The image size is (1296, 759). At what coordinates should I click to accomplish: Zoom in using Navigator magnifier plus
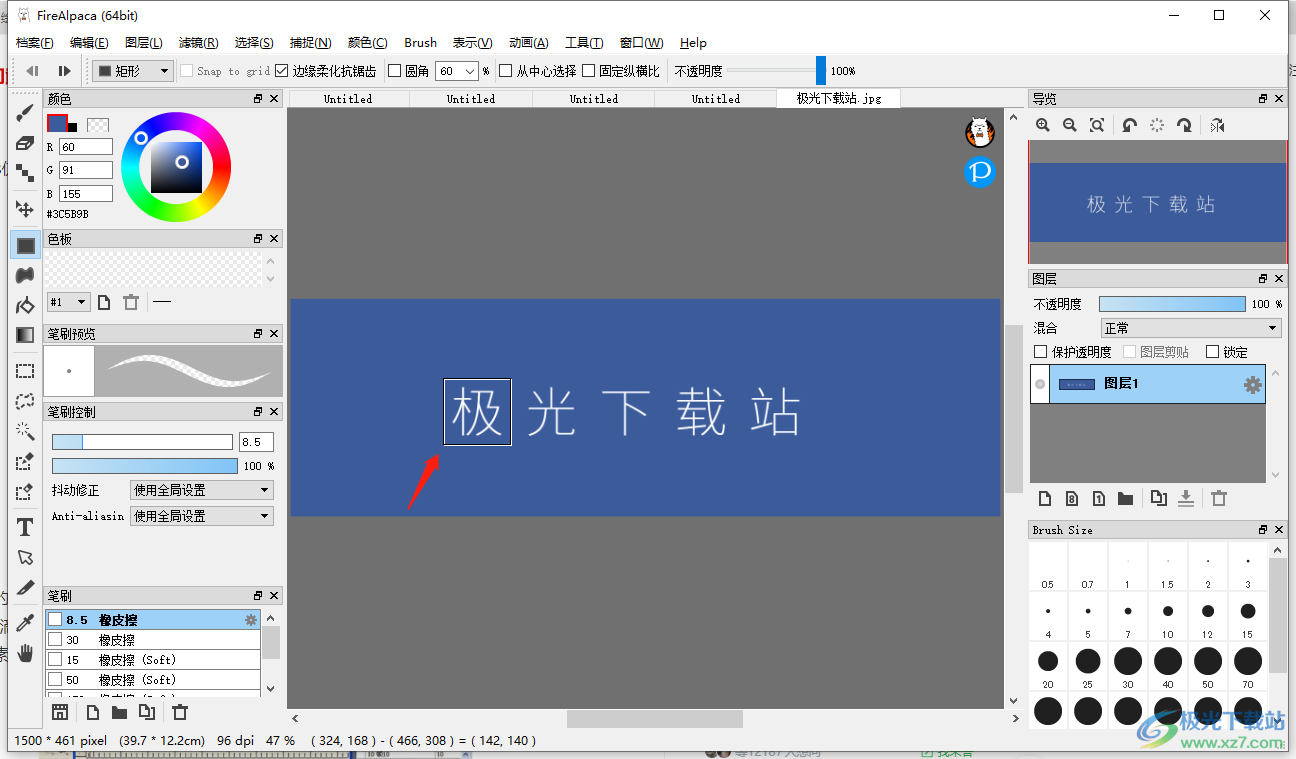coord(1043,125)
